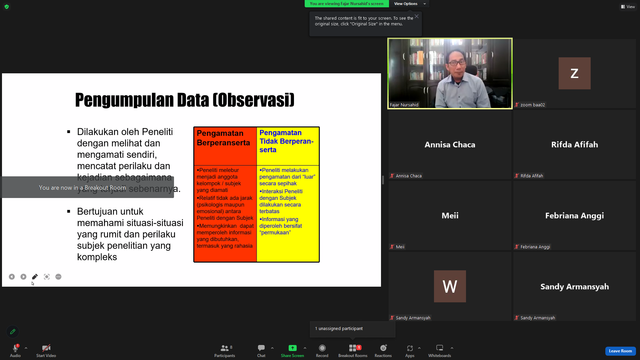Click the You are now in a Breakout Room banner
This screenshot has height=360, width=640.
88,187
